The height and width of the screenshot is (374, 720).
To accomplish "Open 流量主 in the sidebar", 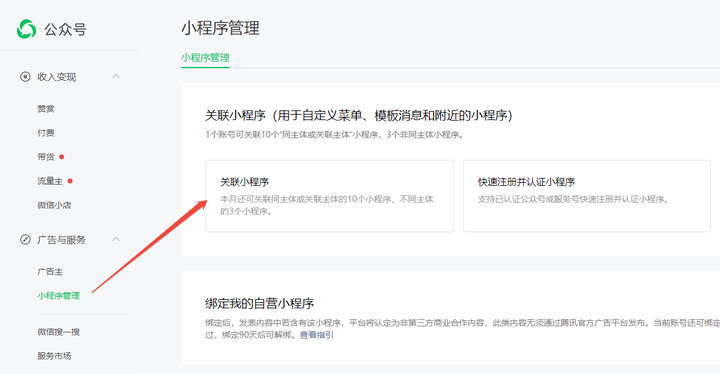I will coord(50,181).
